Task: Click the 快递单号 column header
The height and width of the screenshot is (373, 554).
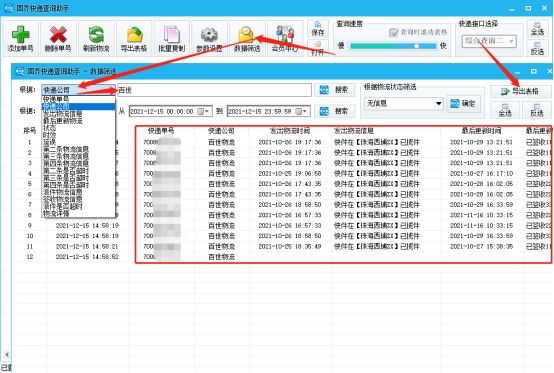Action: (x=161, y=131)
